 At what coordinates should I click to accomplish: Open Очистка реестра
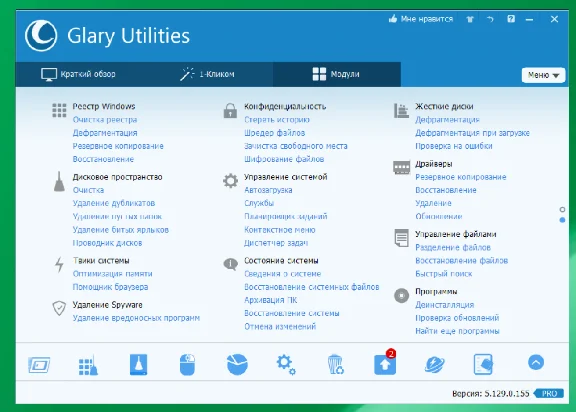tap(105, 120)
